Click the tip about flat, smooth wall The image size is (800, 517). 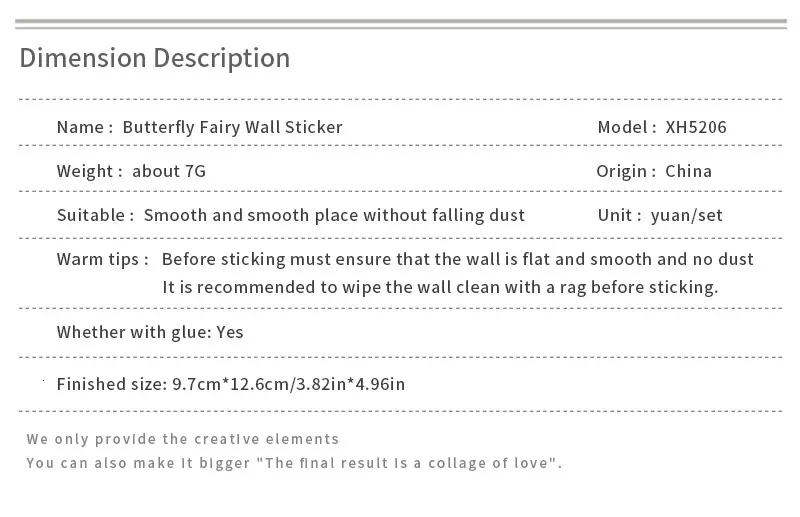(457, 260)
